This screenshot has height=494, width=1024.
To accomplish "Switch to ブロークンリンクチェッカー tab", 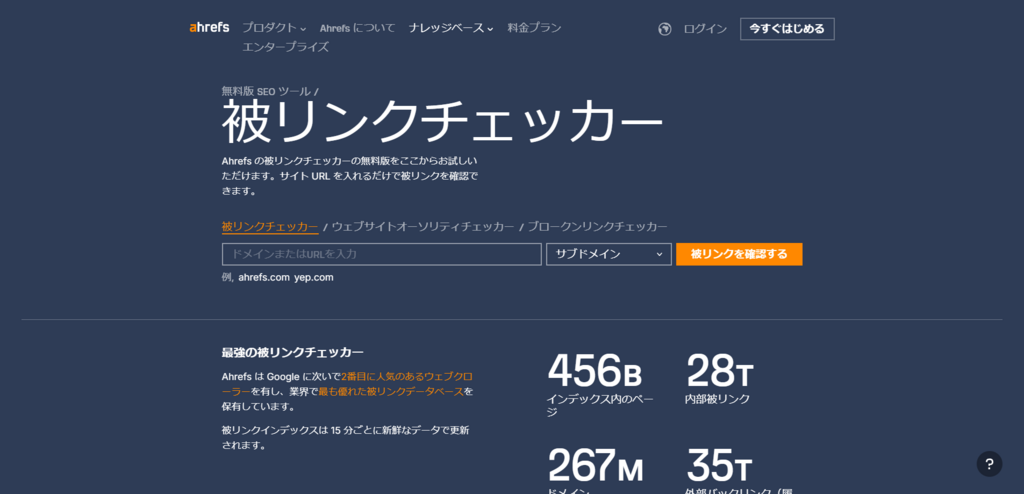I will 597,227.
